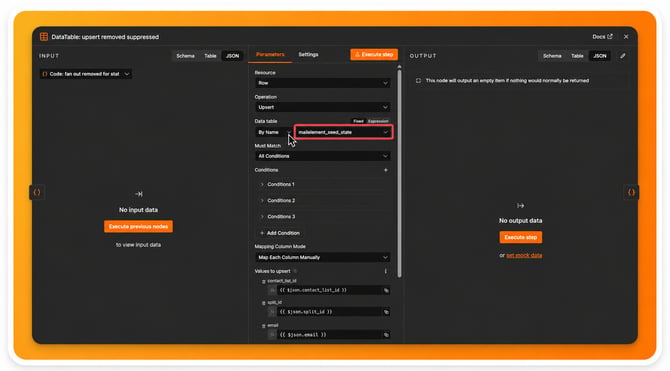Click the Execute step button in output panel

[520, 237]
